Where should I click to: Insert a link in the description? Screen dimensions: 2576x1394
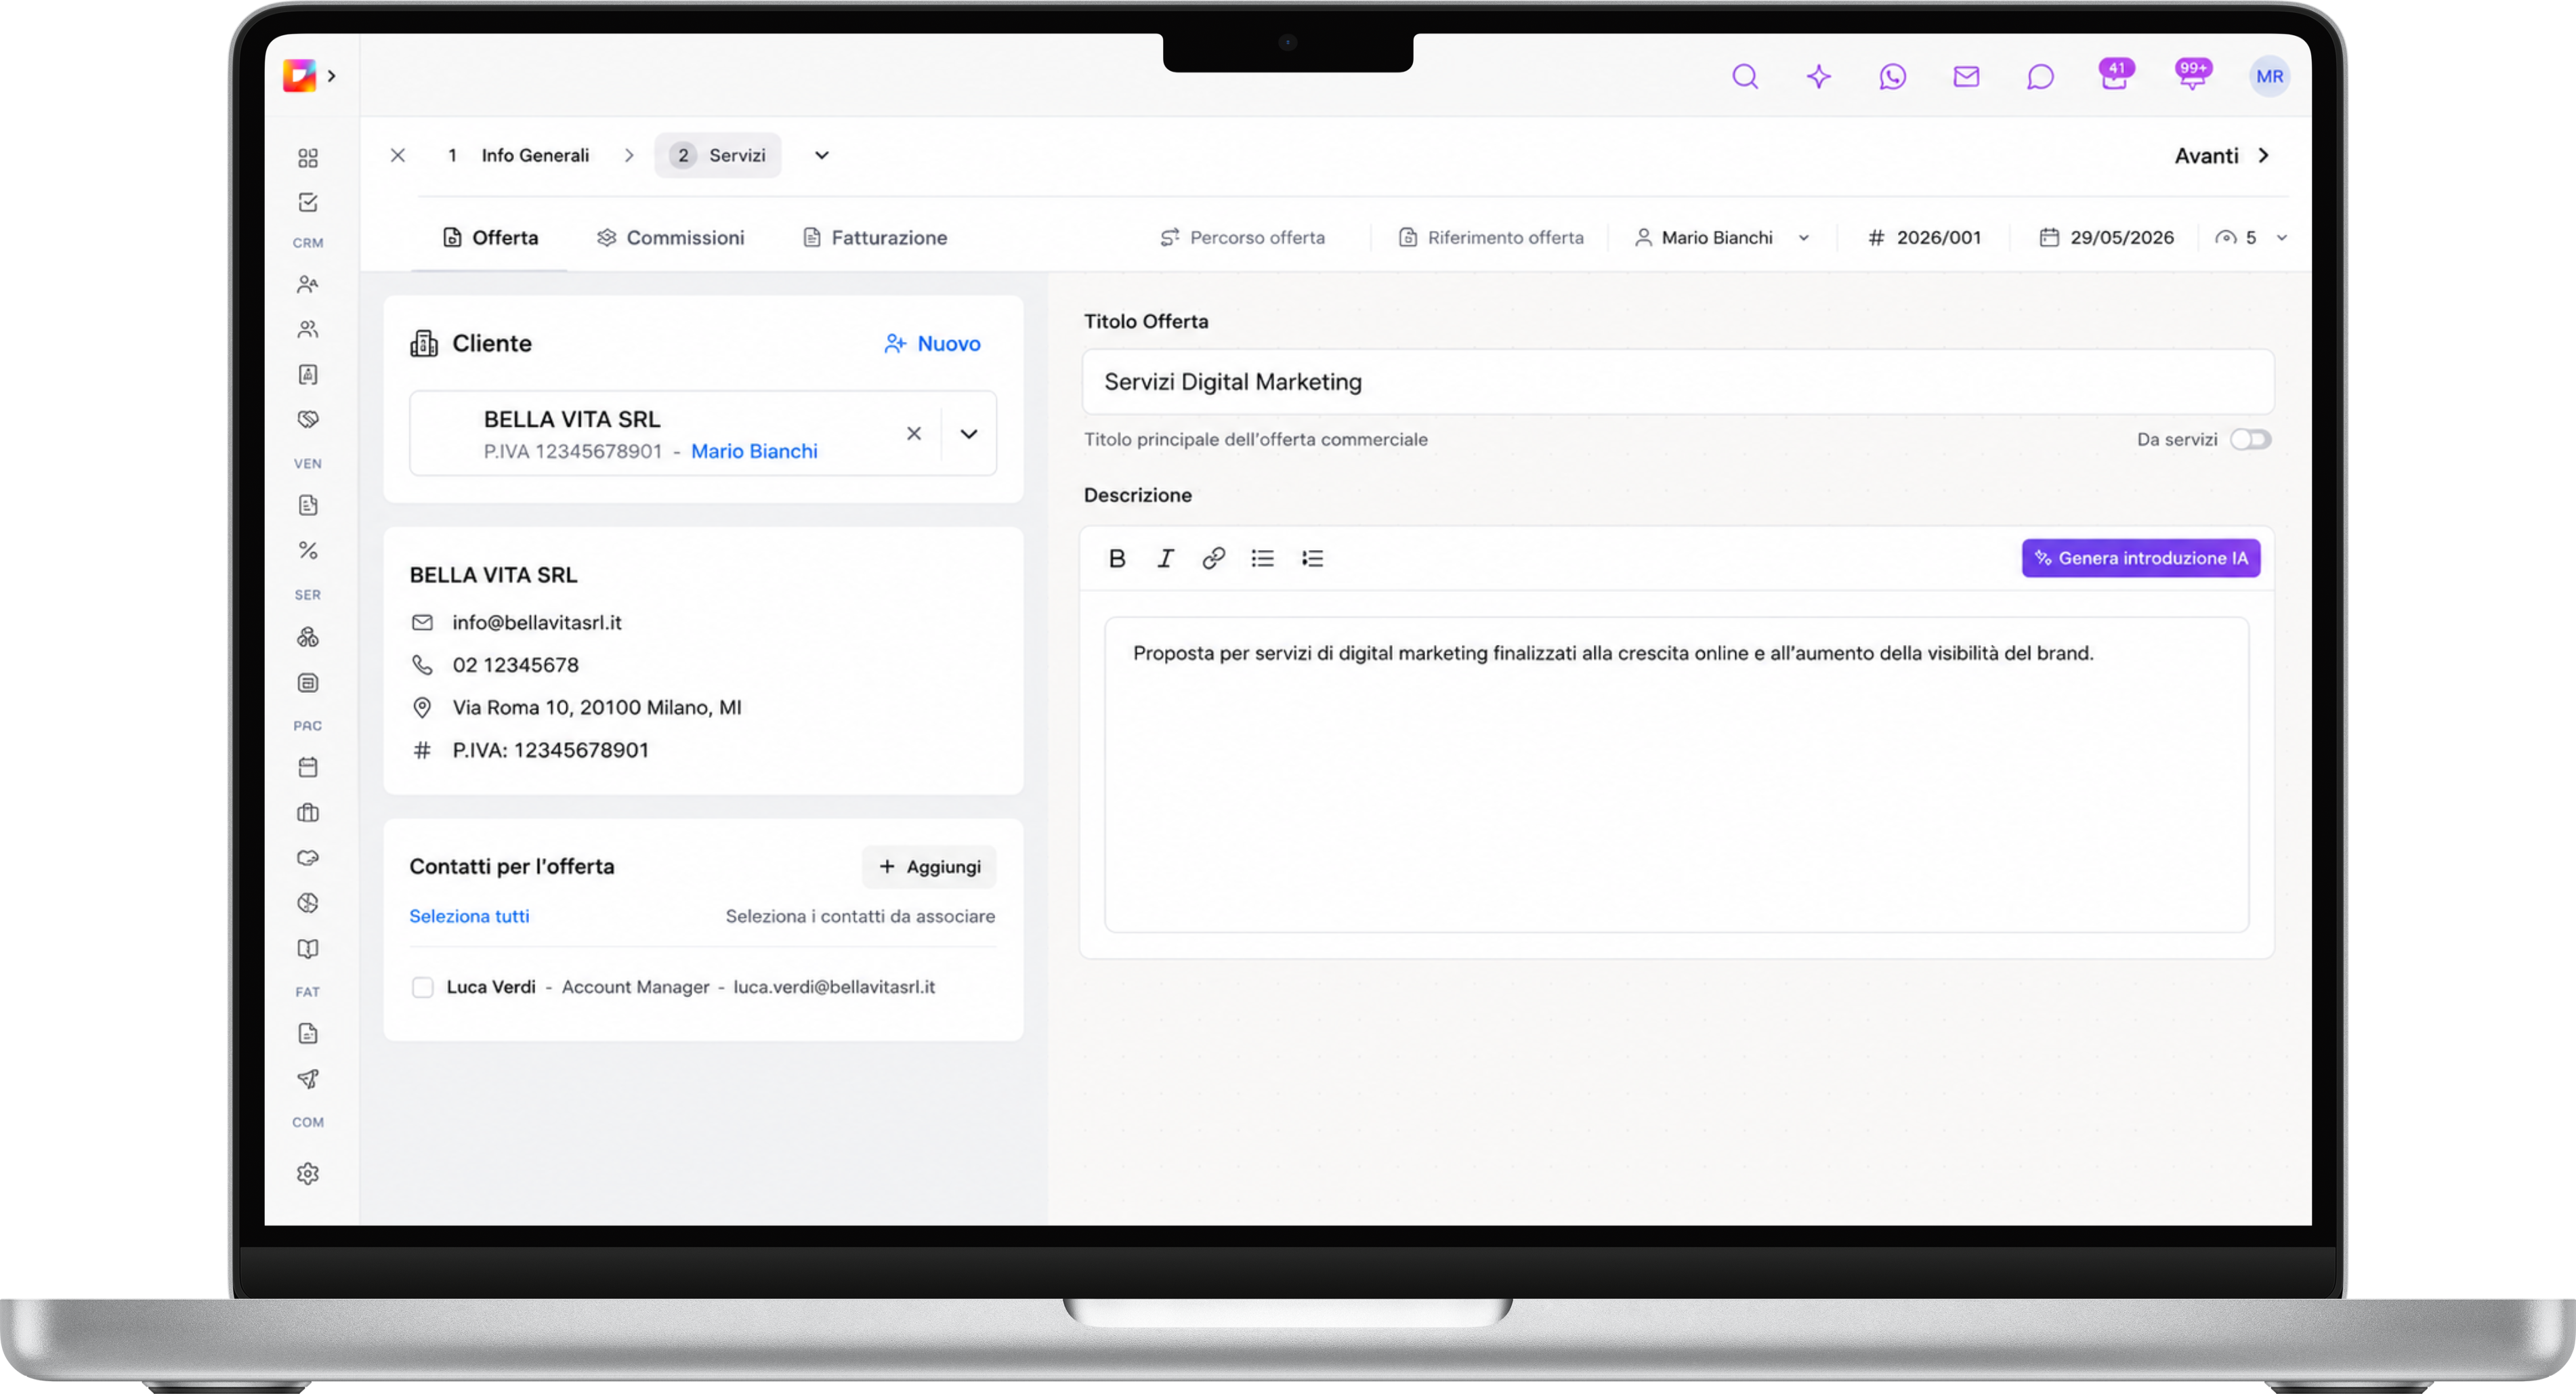tap(1213, 558)
